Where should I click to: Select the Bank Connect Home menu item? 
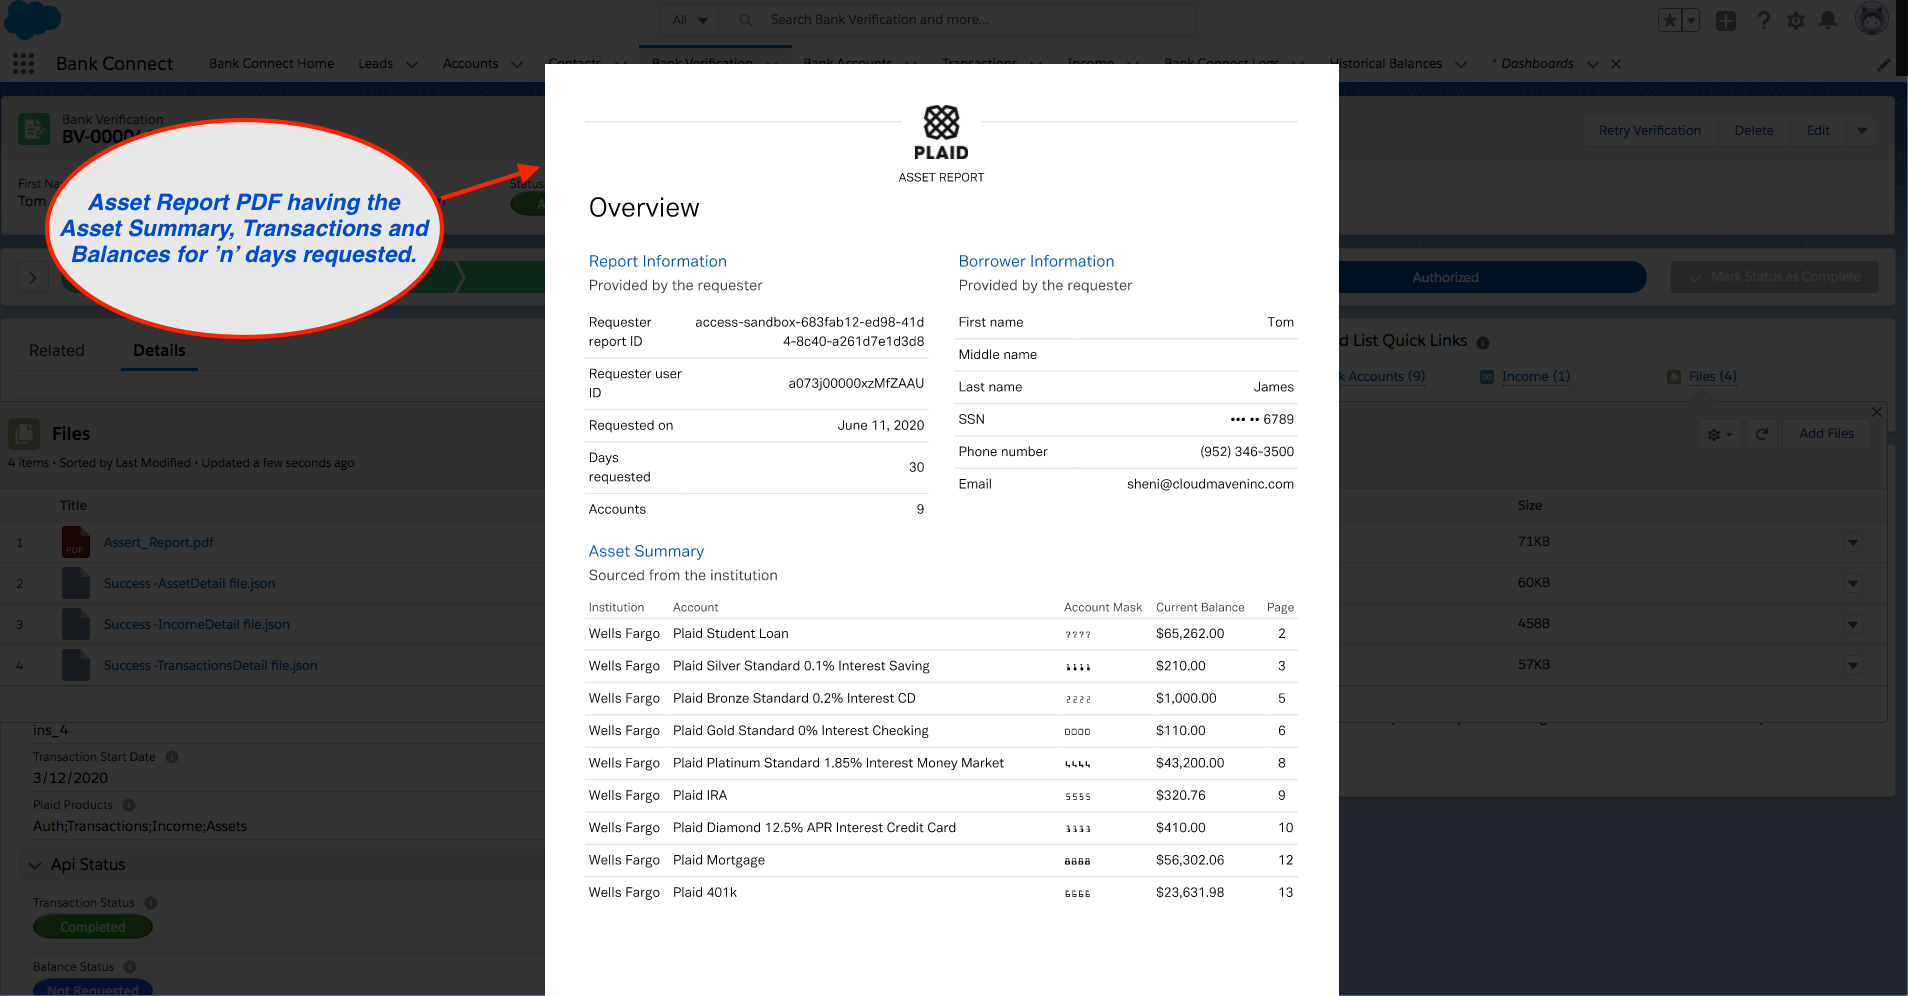(271, 63)
